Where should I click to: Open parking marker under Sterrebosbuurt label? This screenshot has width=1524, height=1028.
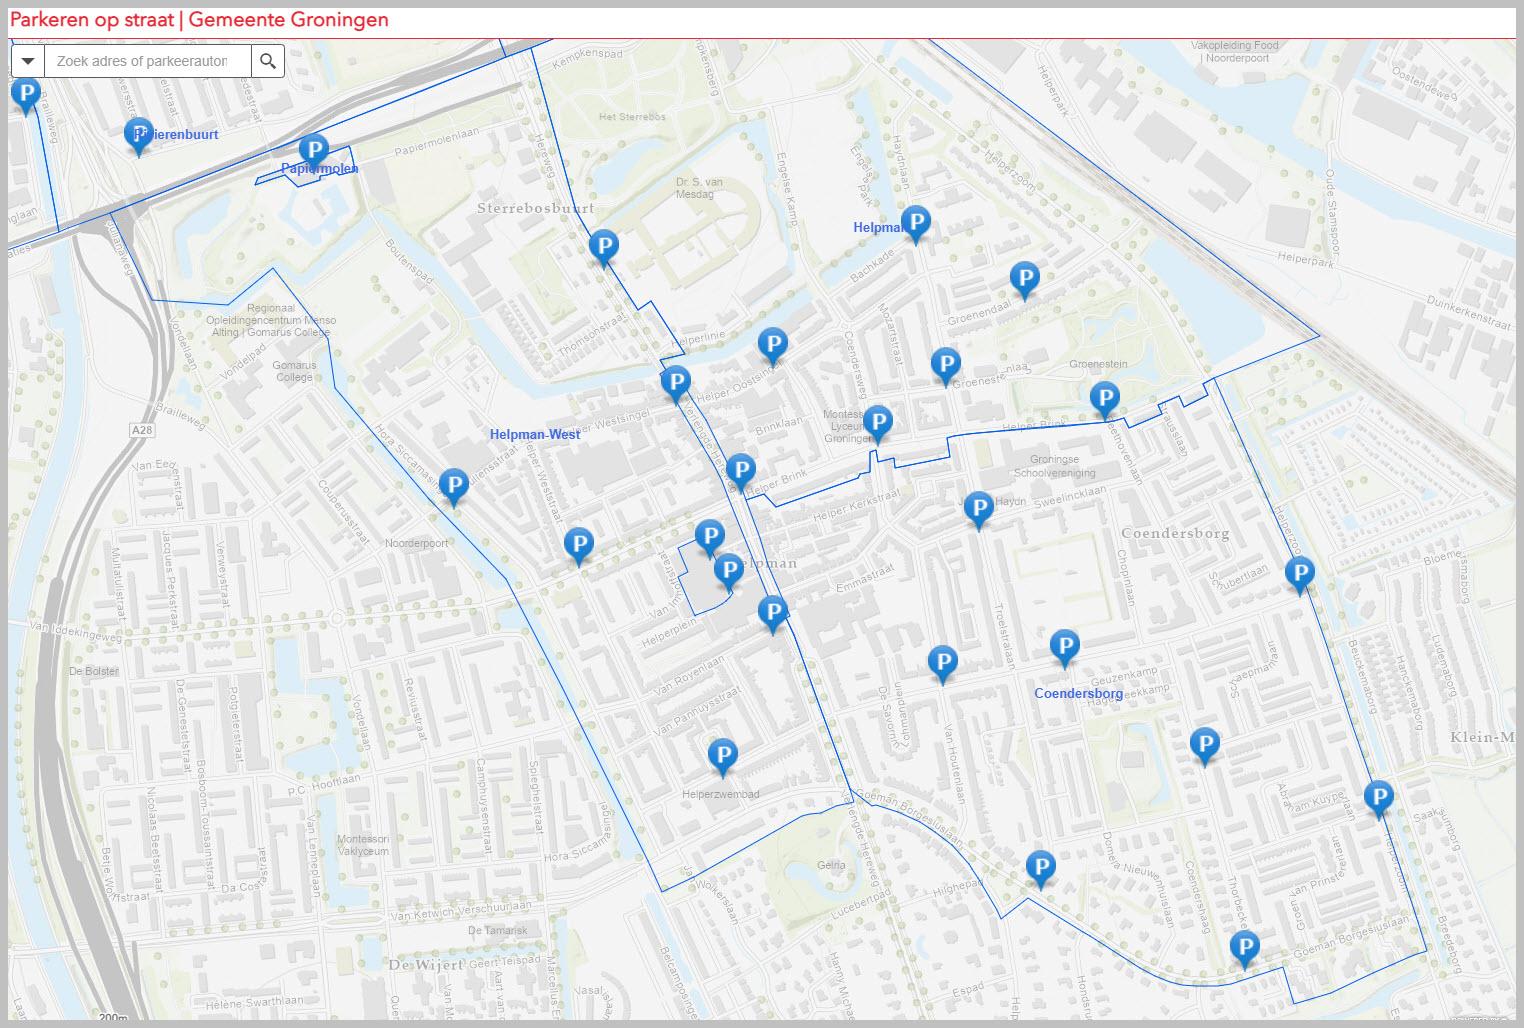[x=603, y=246]
